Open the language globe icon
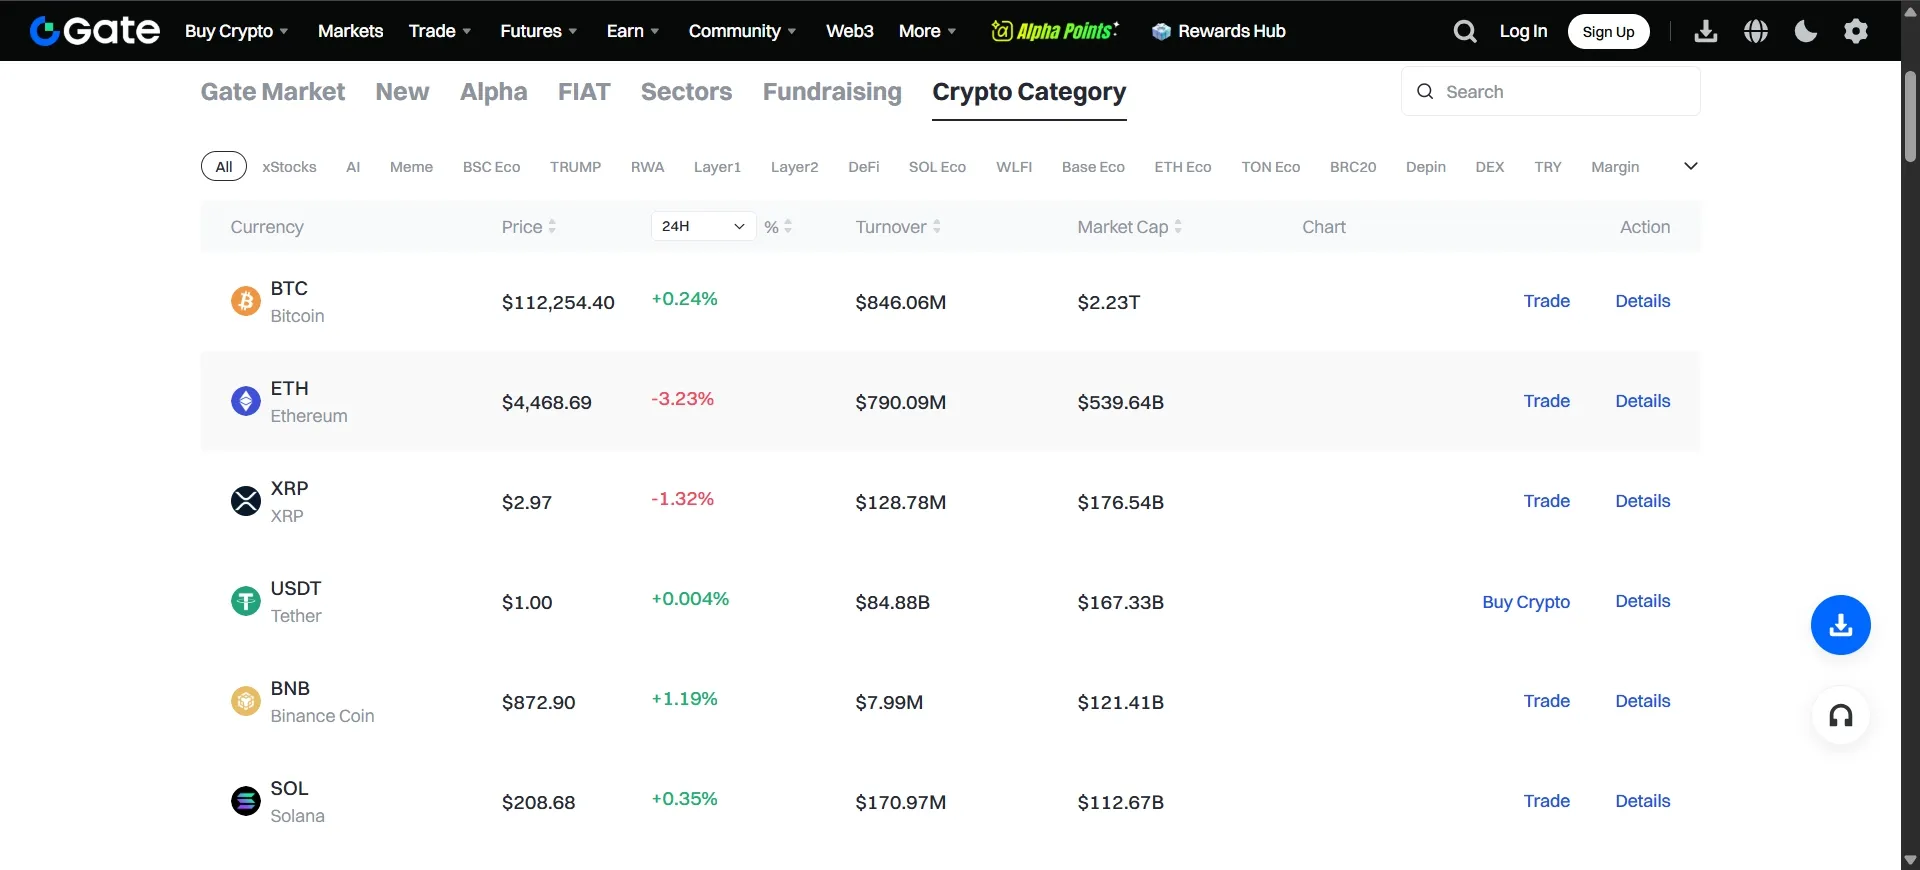Screen dimensions: 1920x870 [x=1756, y=31]
